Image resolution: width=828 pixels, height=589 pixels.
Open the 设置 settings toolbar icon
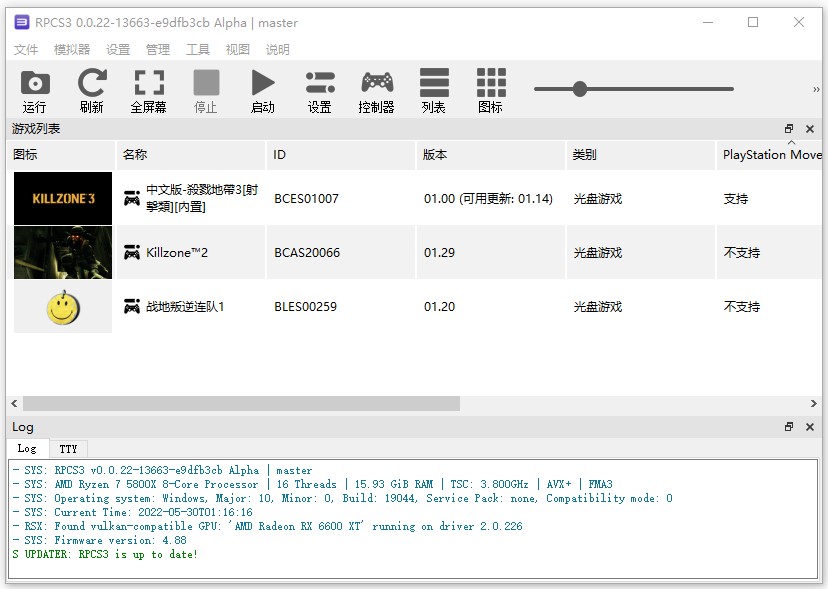320,91
